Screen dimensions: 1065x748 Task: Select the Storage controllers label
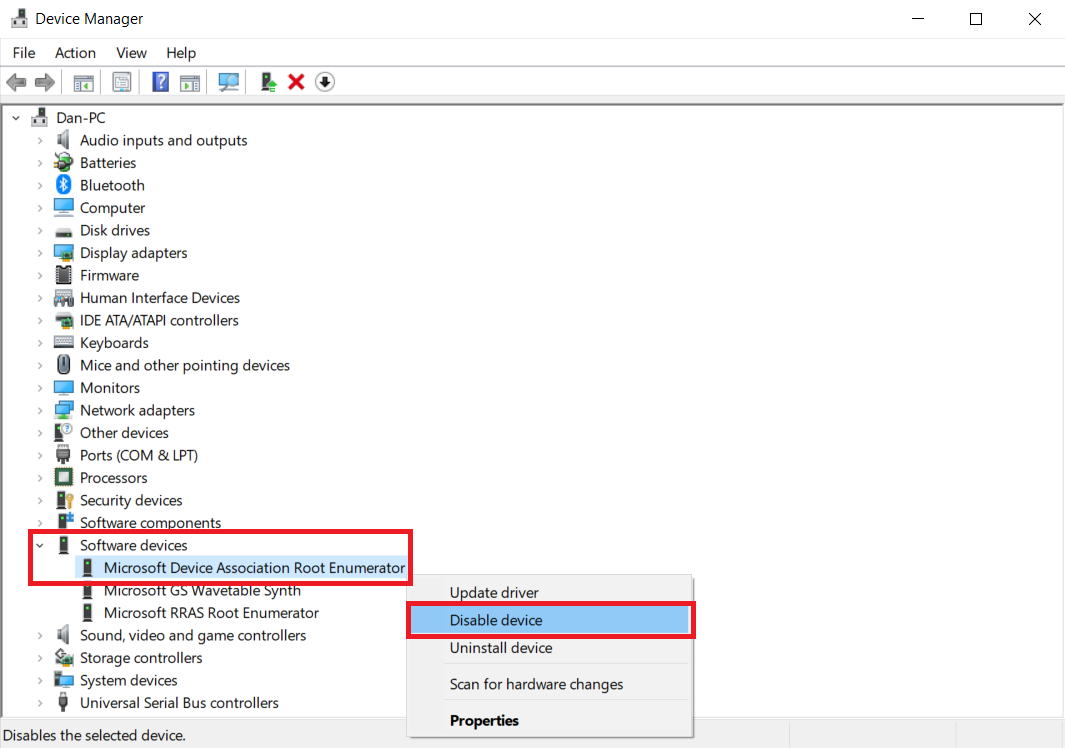coord(141,658)
